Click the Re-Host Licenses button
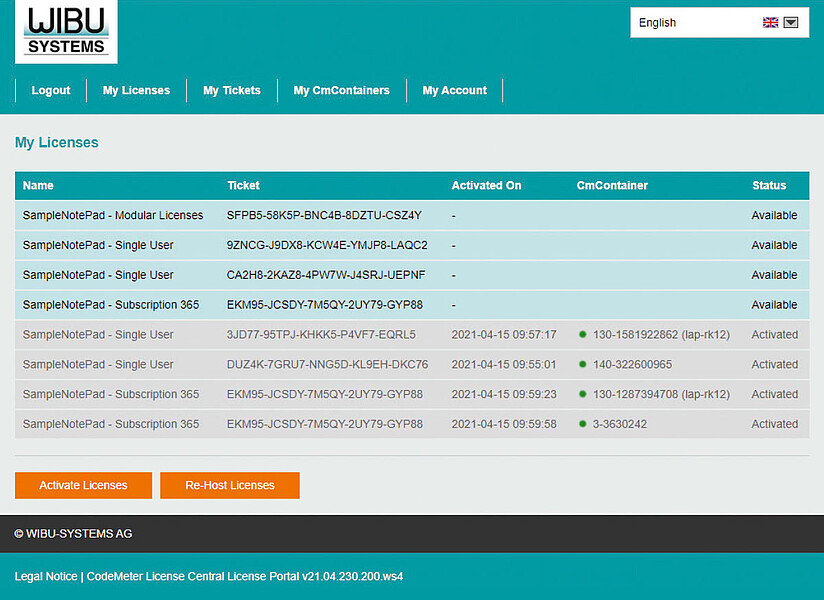The width and height of the screenshot is (824, 600). tap(230, 485)
